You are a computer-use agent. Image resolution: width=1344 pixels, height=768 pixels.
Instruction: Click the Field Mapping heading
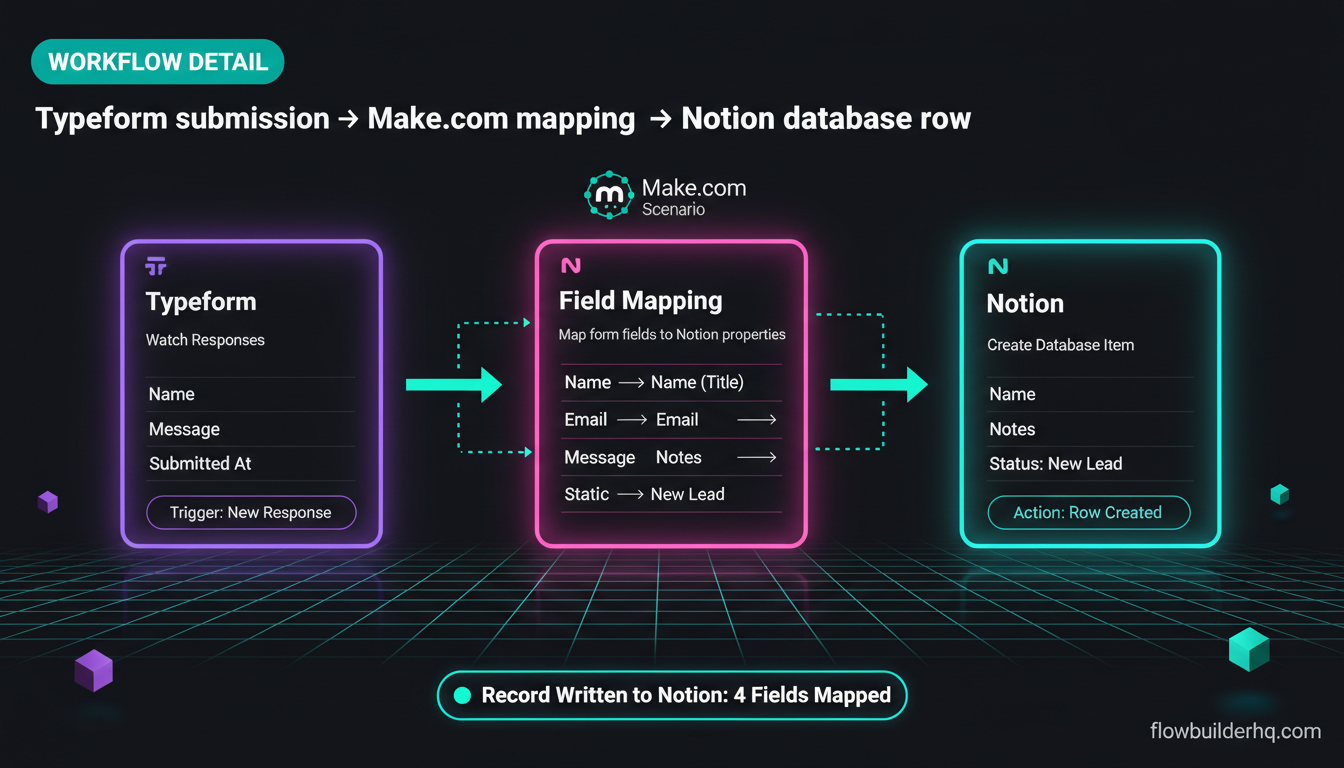tap(641, 301)
